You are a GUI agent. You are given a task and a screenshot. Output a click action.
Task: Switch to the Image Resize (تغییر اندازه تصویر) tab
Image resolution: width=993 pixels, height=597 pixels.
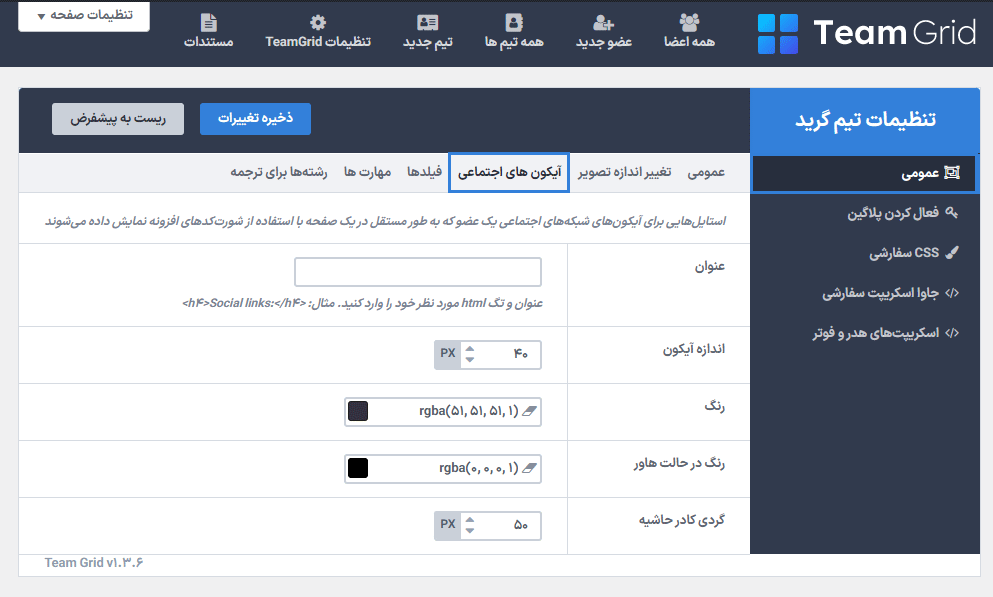(x=627, y=173)
